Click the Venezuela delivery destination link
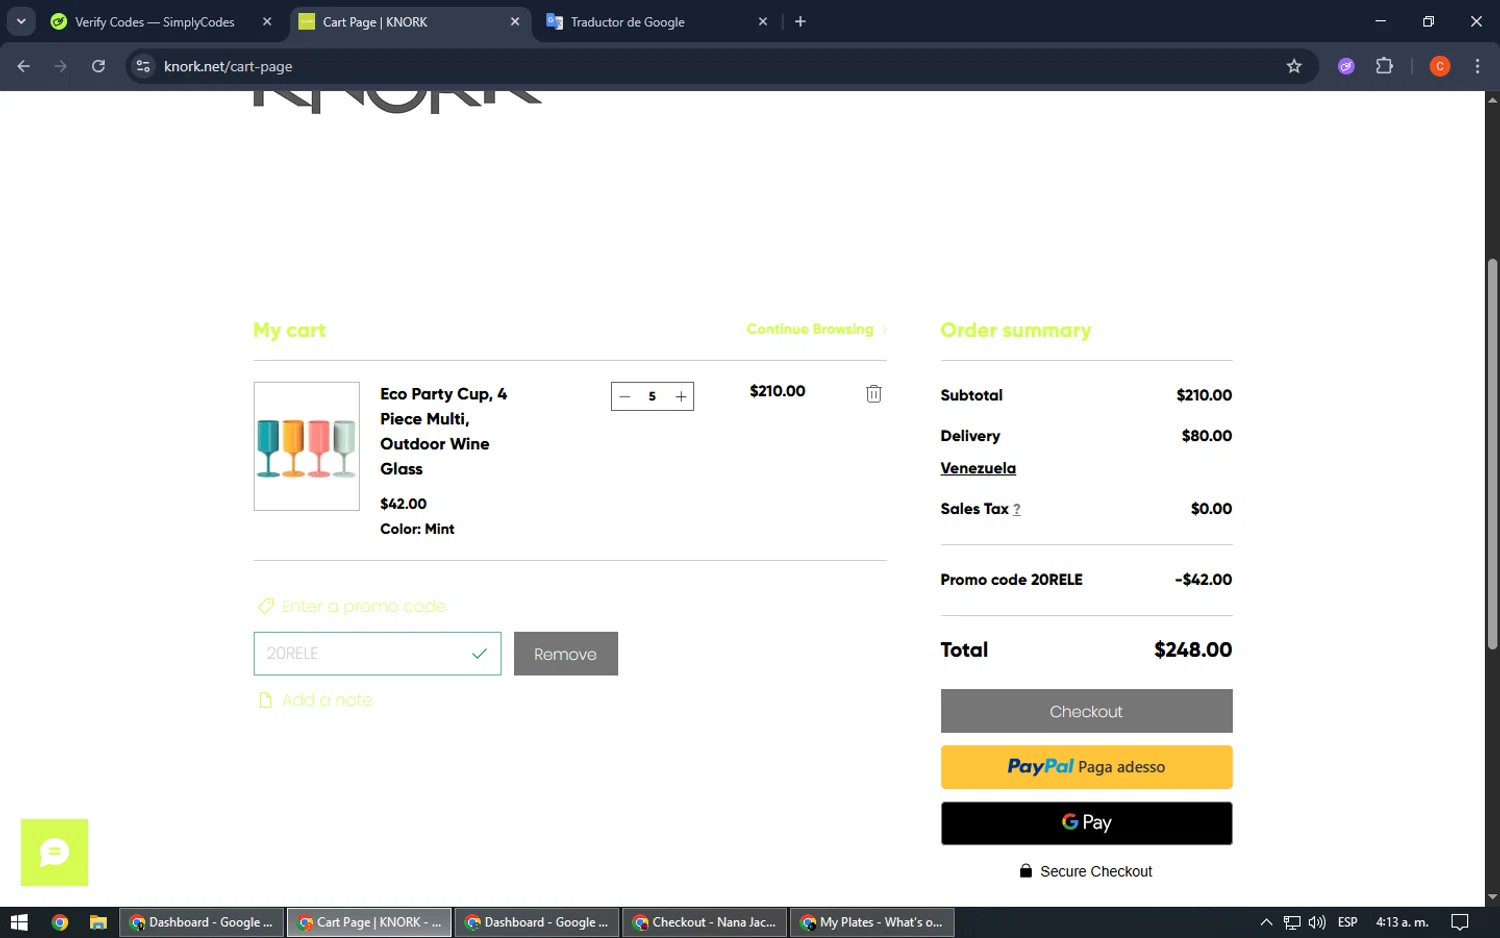This screenshot has width=1500, height=938. pyautogui.click(x=978, y=468)
